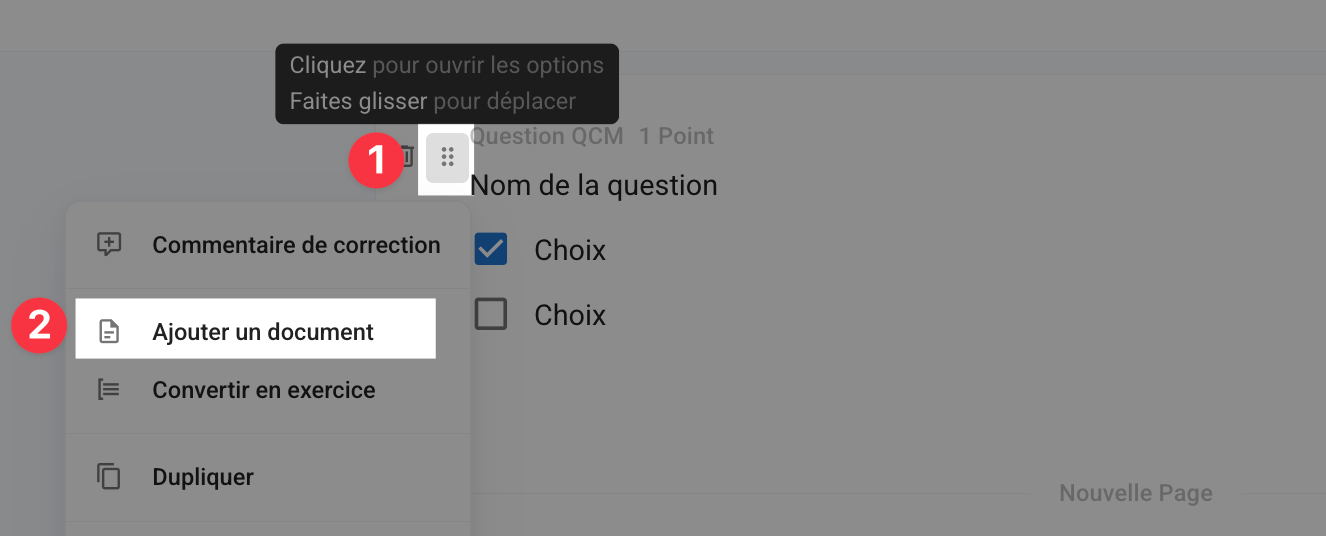Click the comment-plus icon for Commentaire de correction

[109, 244]
